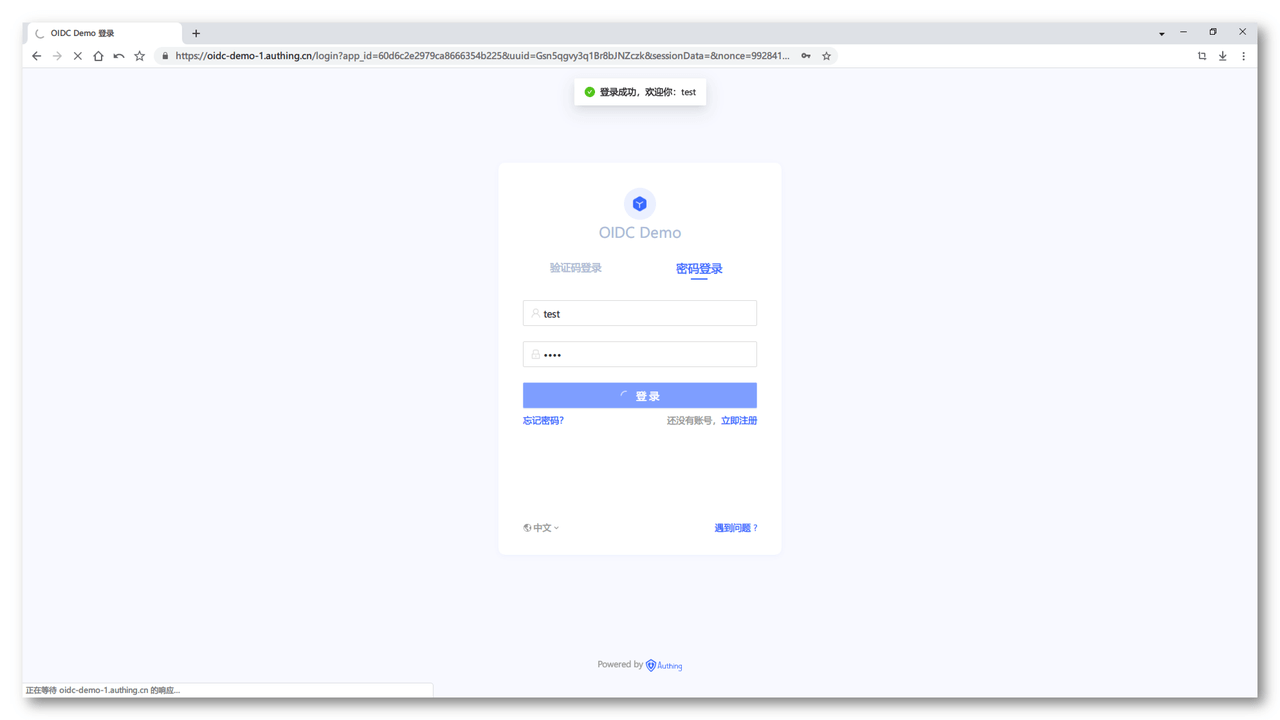Select the 密码登录 tab
The image size is (1280, 720).
coord(699,269)
